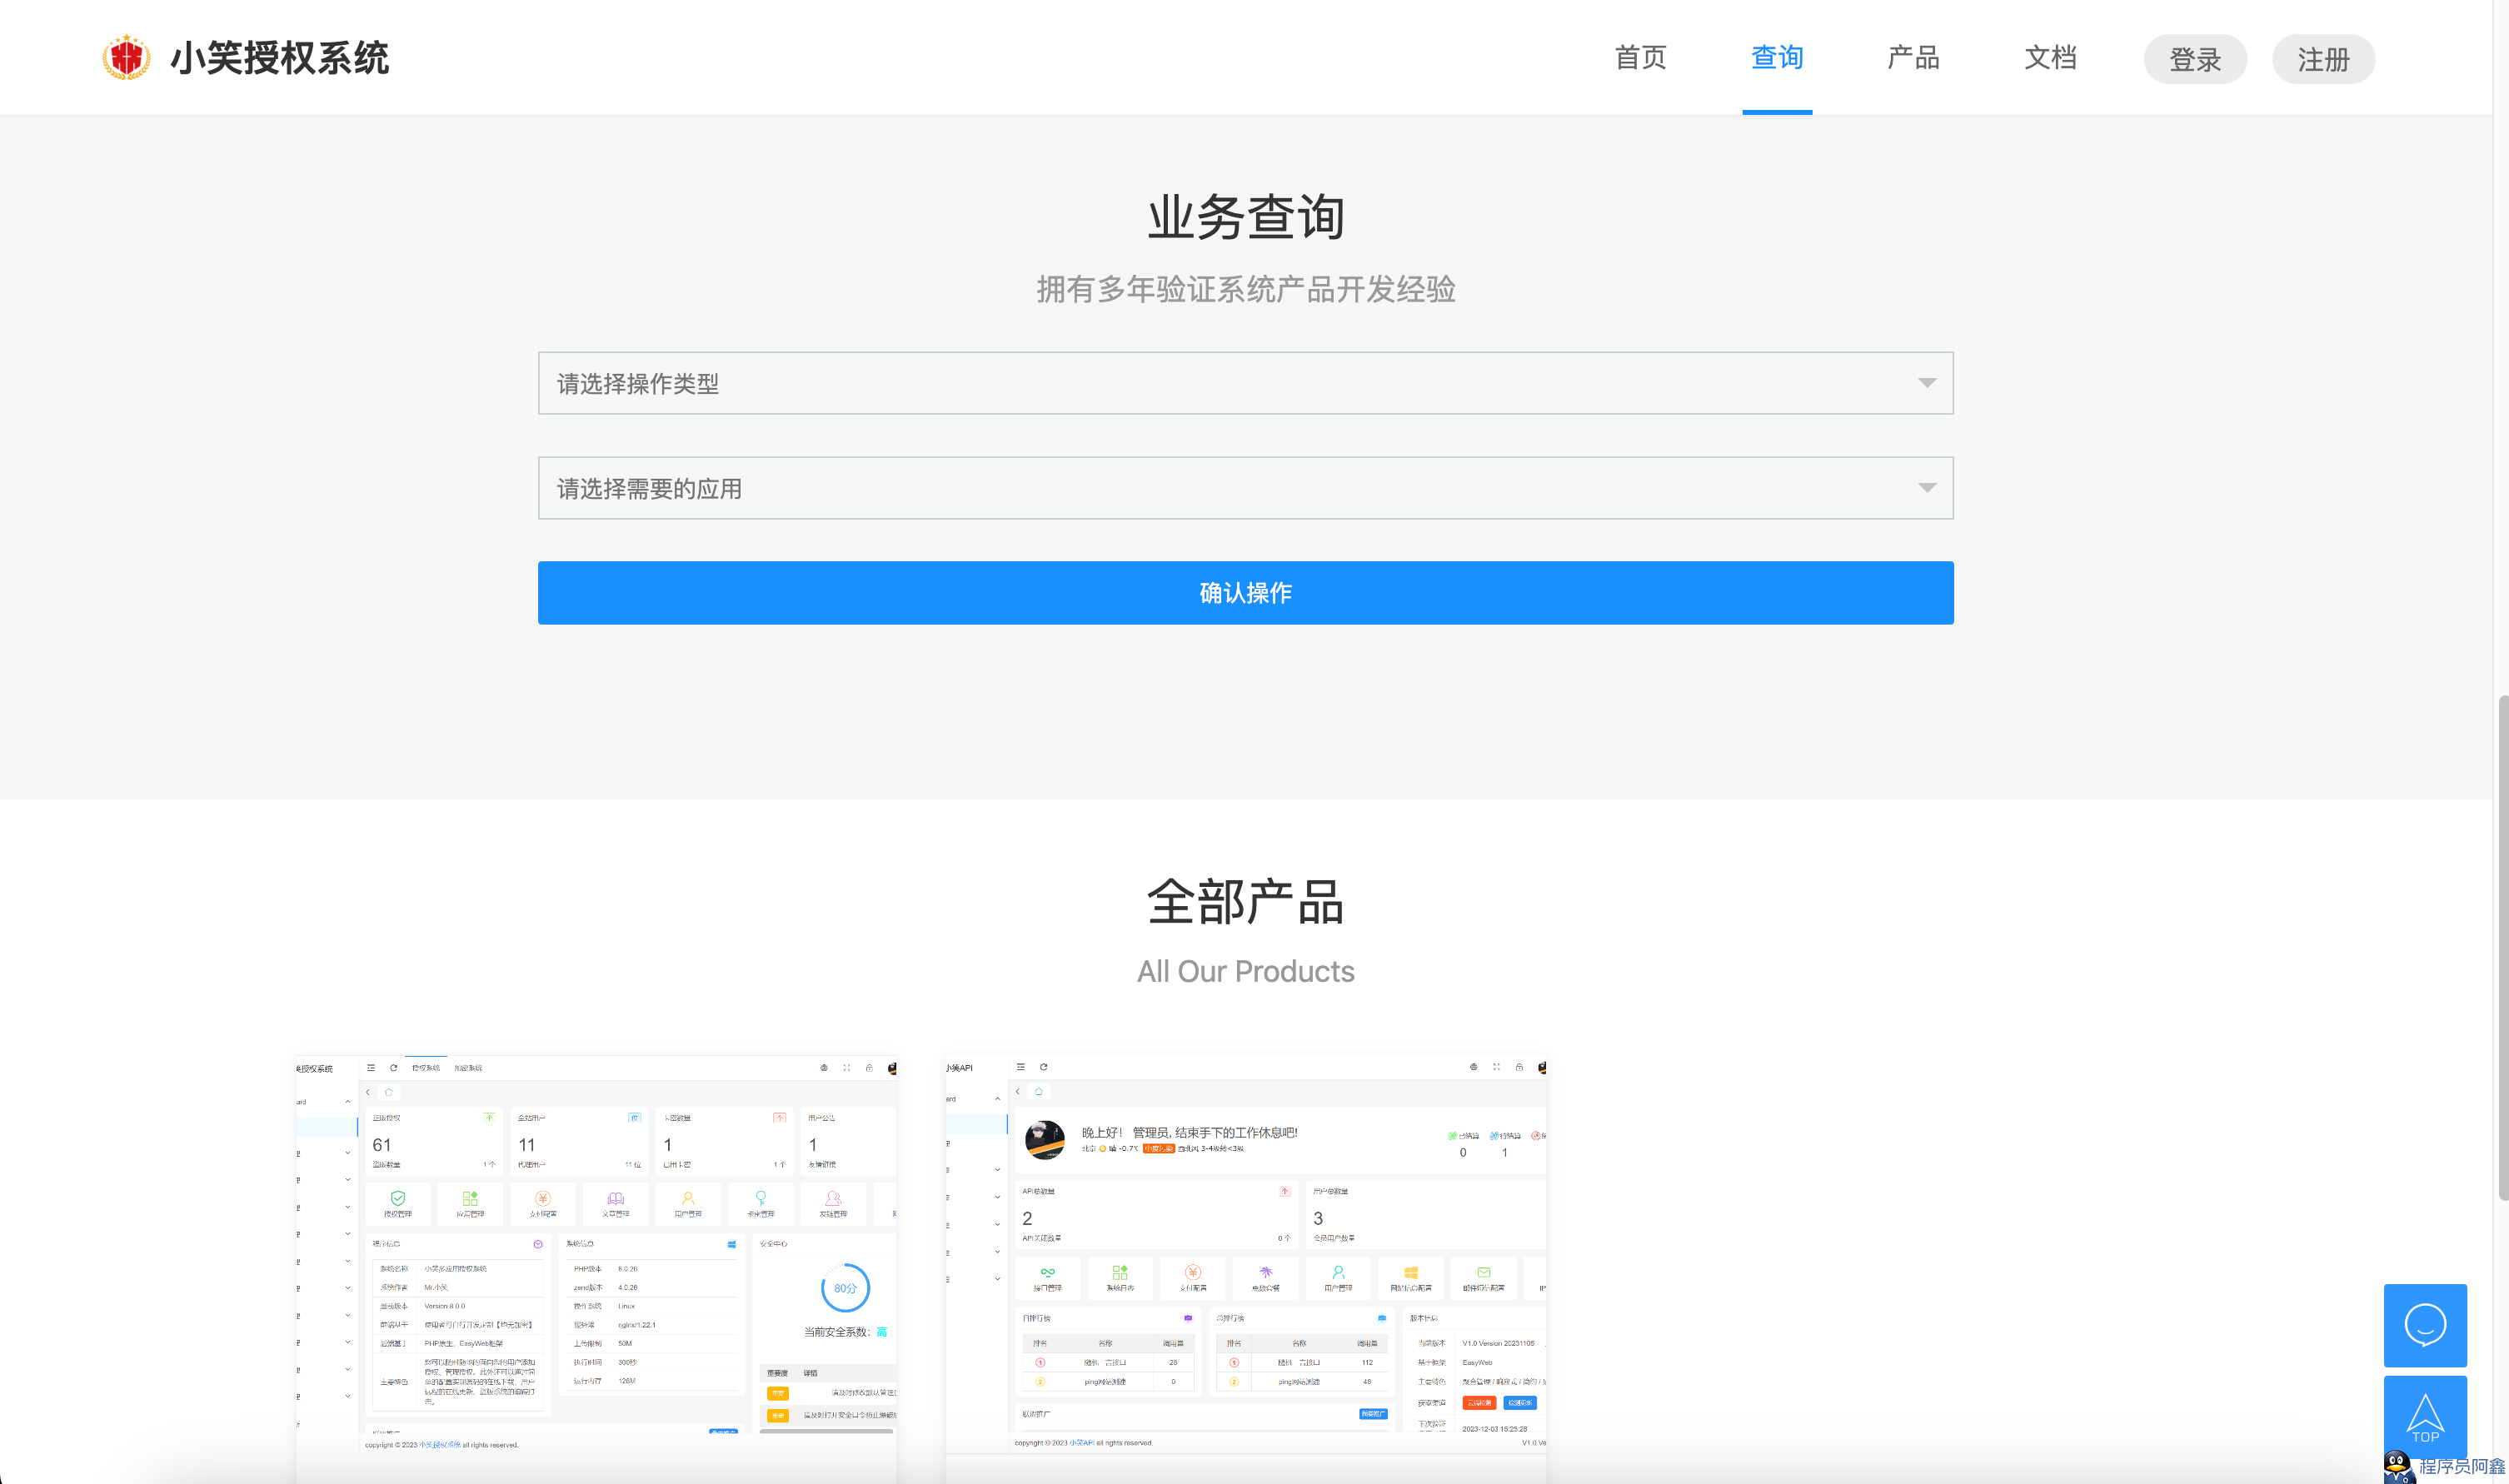Viewport: 2509px width, 1484px height.
Task: Click the 注册 button
Action: tap(2323, 59)
